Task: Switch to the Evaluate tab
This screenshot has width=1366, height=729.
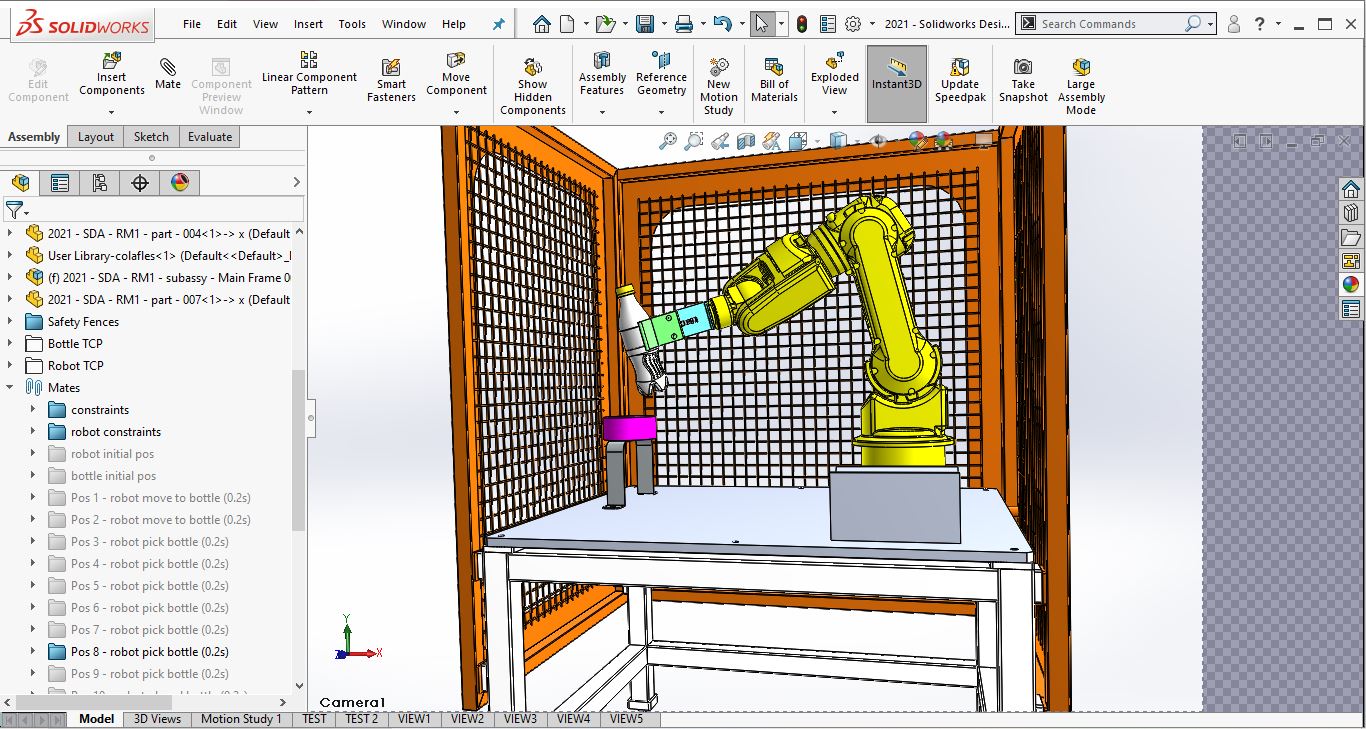Action: click(210, 137)
